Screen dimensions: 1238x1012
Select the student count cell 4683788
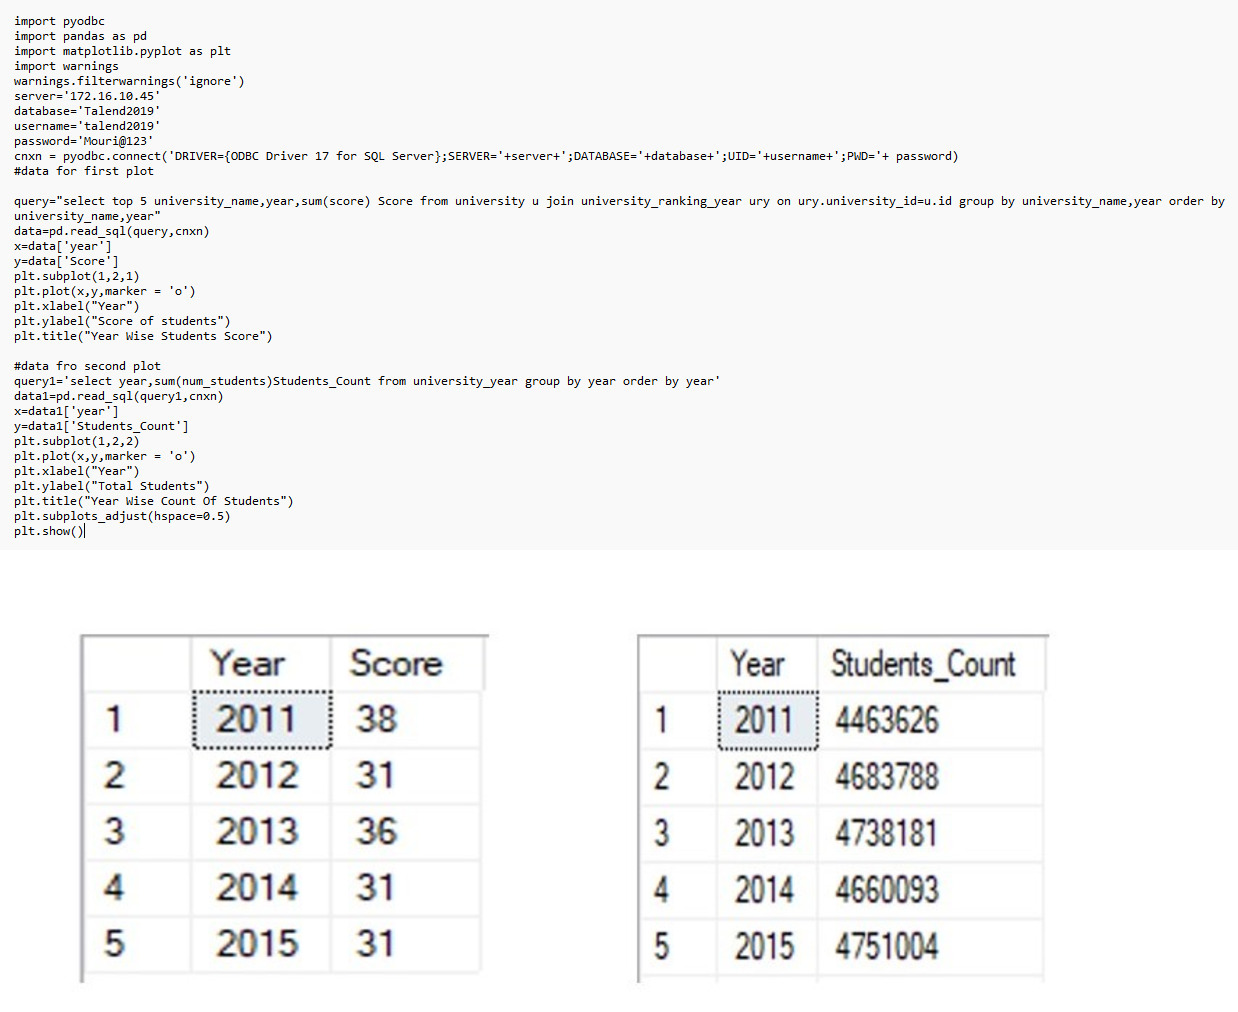coord(887,777)
